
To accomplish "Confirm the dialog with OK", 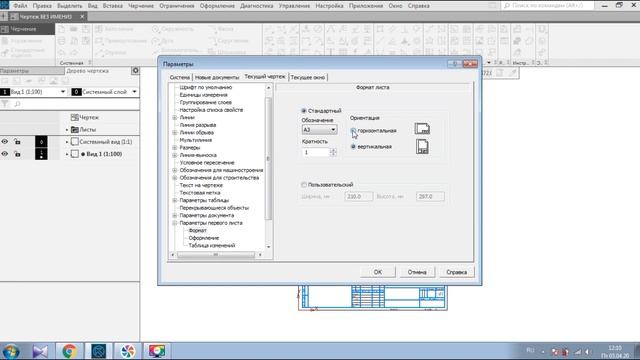I will point(378,272).
